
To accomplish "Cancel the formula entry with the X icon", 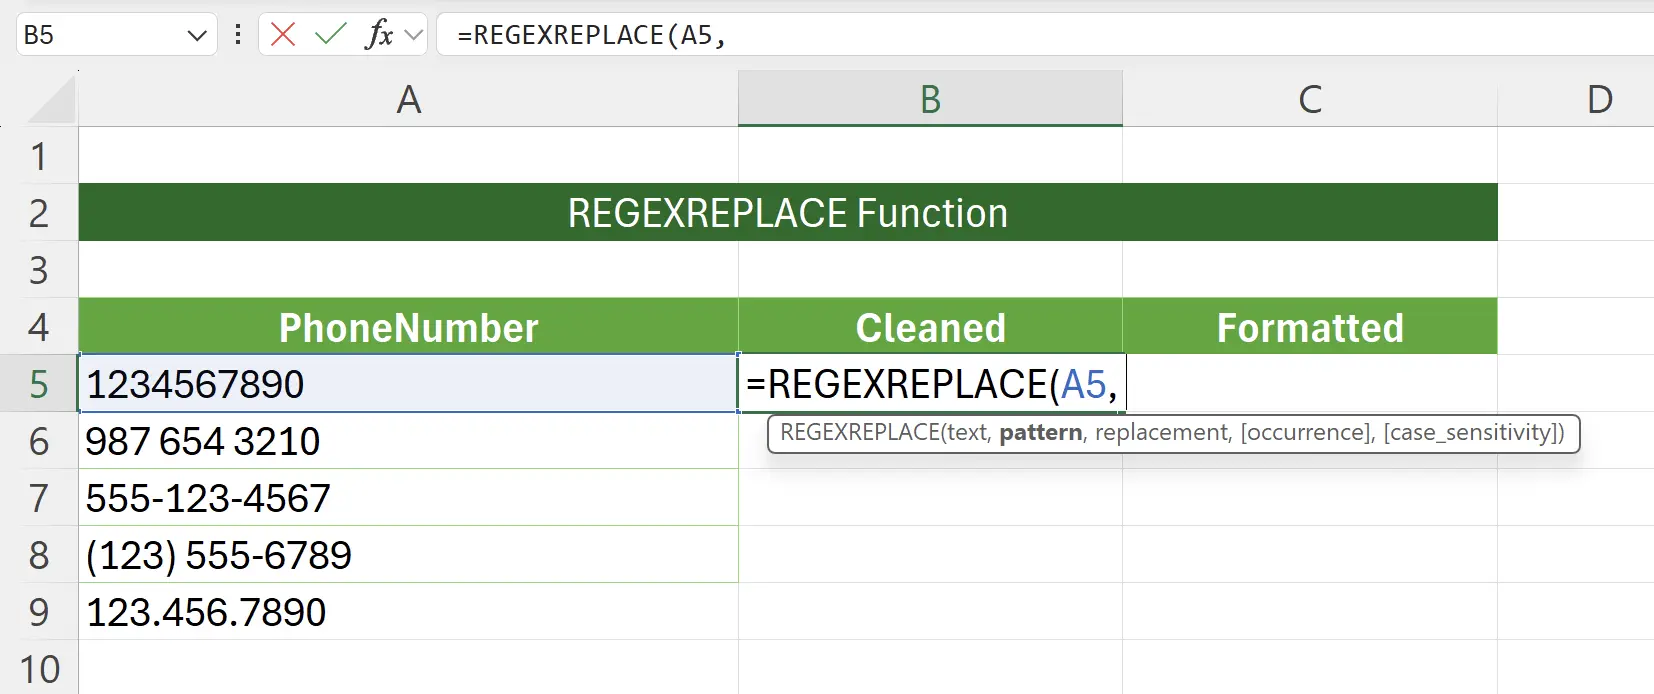I will tap(283, 35).
